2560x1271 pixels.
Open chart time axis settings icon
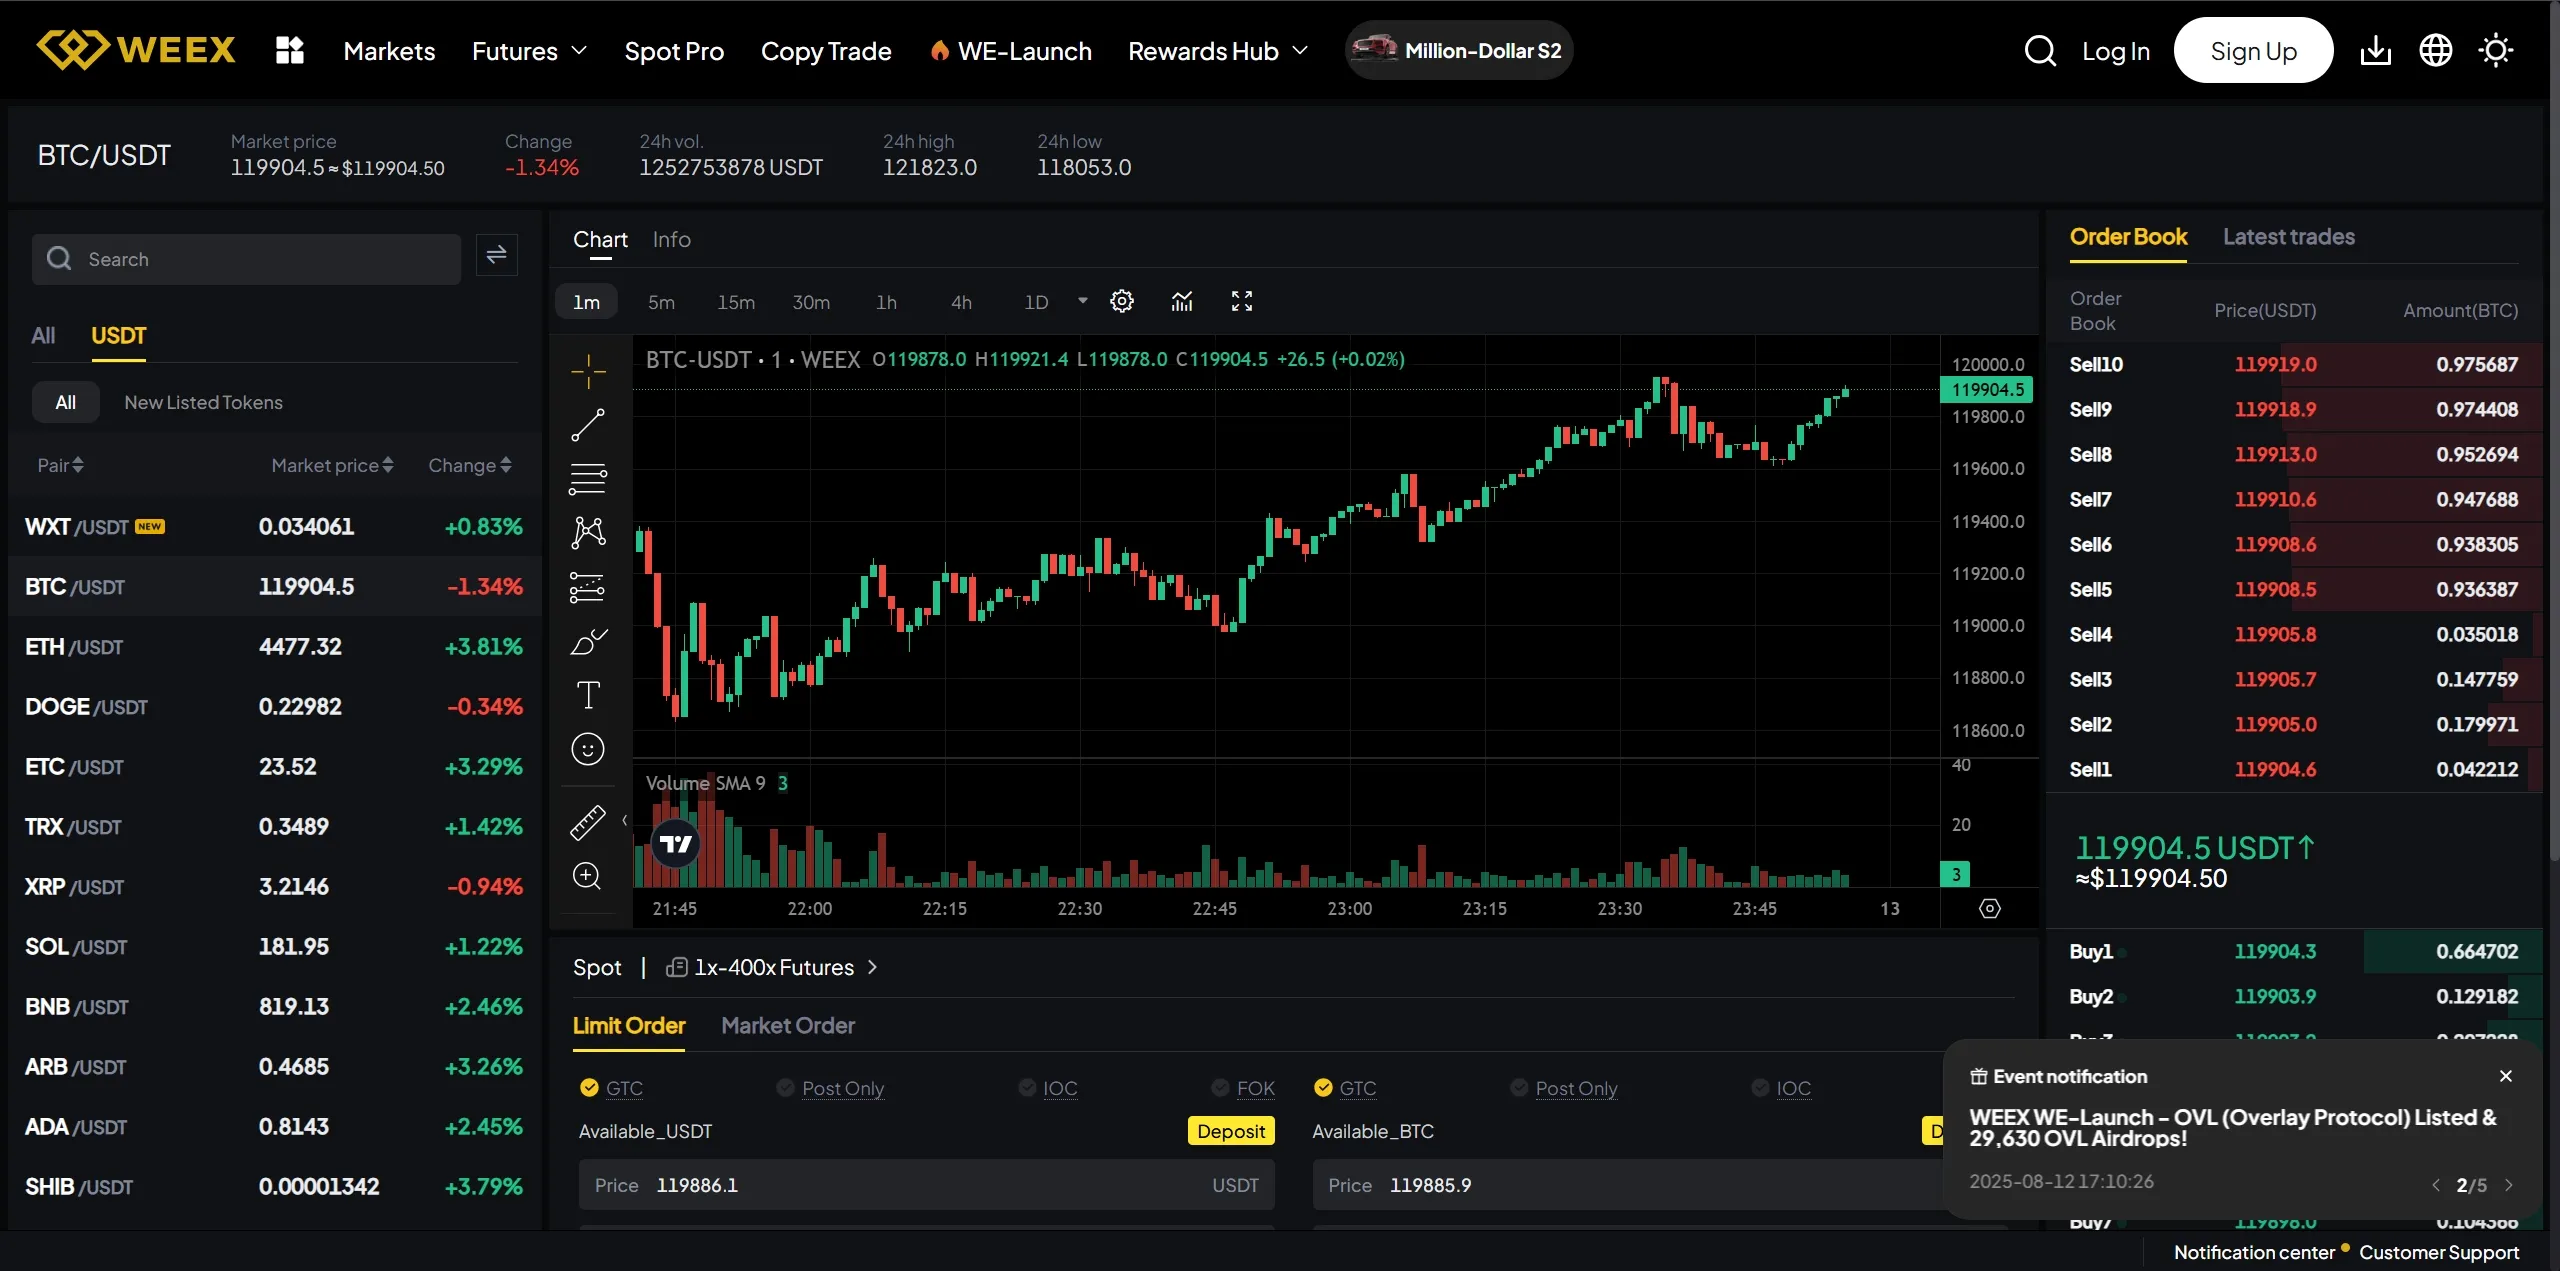(1990, 908)
